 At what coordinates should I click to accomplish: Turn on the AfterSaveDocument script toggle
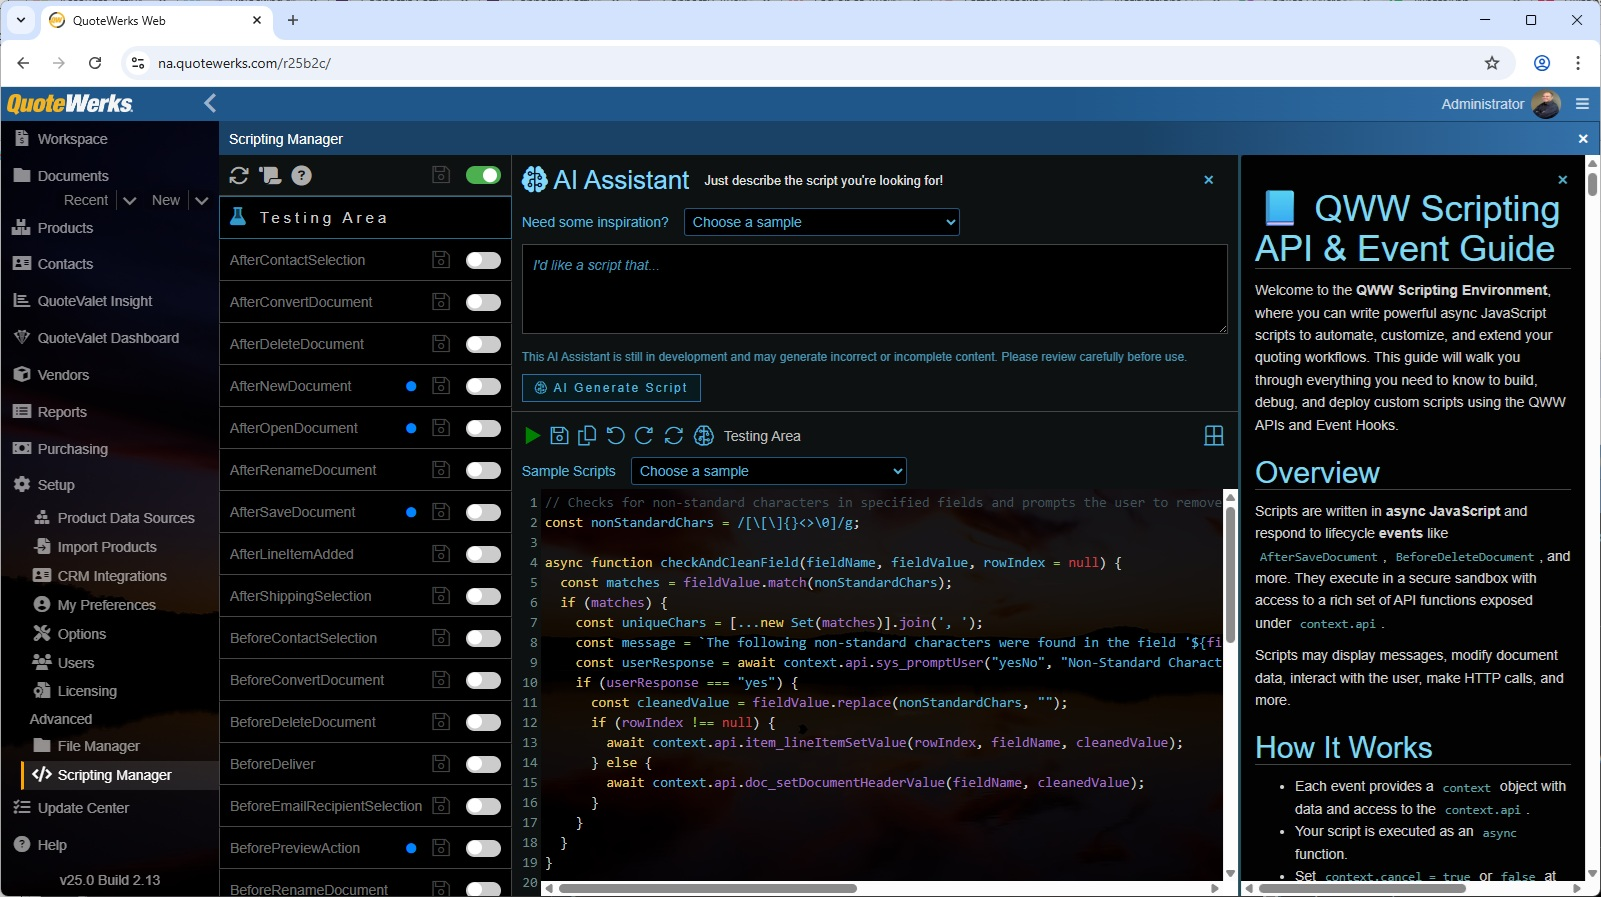(x=483, y=512)
